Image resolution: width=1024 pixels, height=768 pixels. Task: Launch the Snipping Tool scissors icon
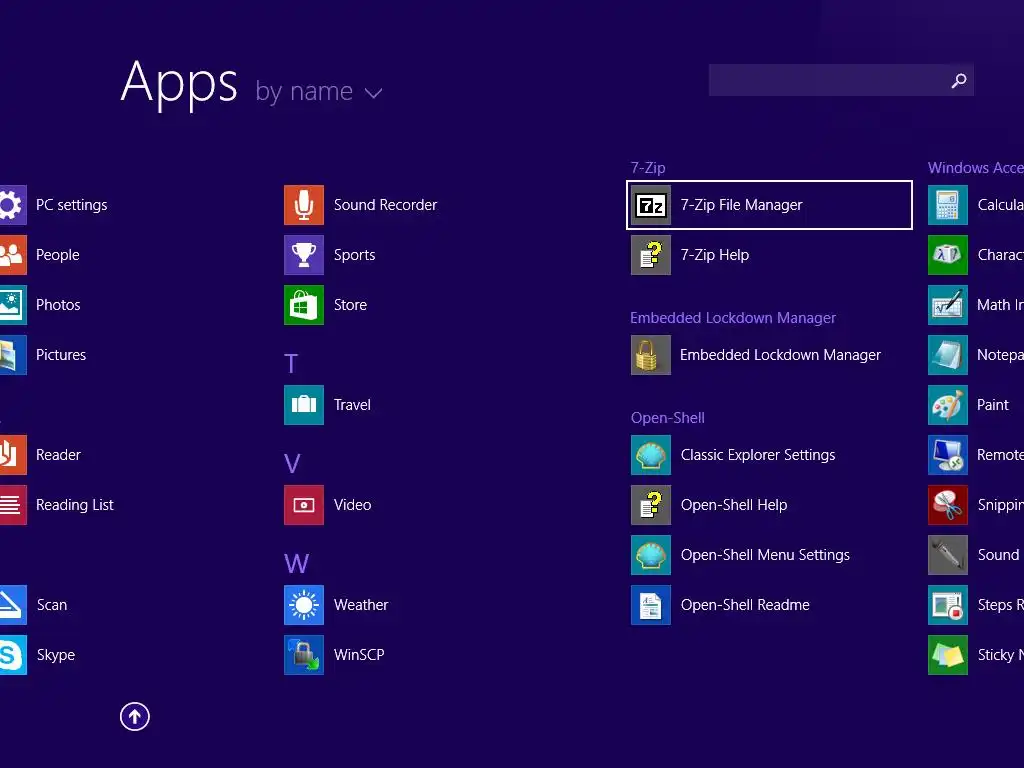[x=948, y=505]
